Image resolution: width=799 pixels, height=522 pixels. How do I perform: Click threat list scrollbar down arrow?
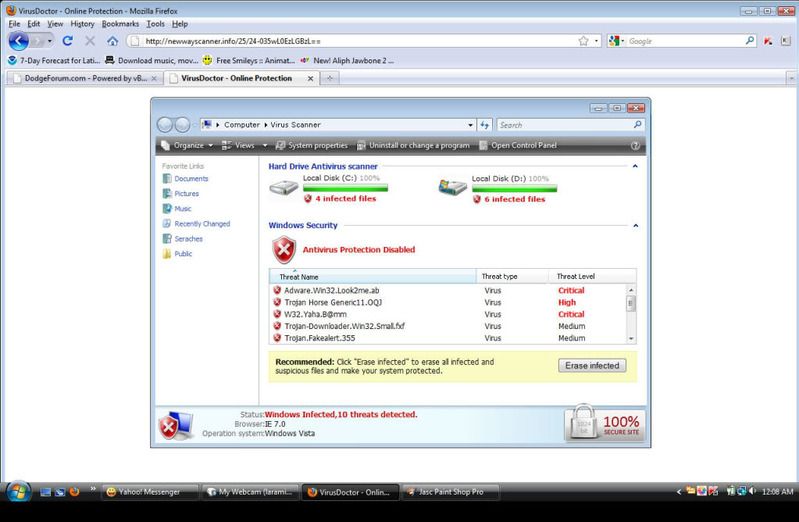tap(631, 338)
